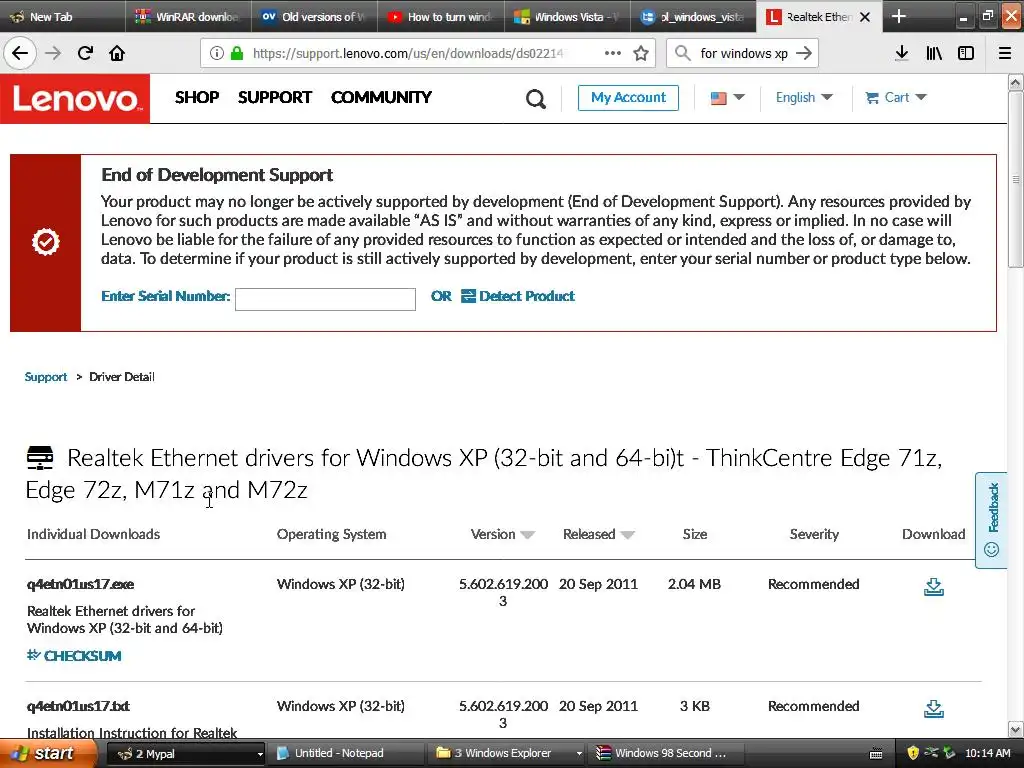Open page actions three-dot menu
Screen dimensions: 1024x768
pos(613,53)
